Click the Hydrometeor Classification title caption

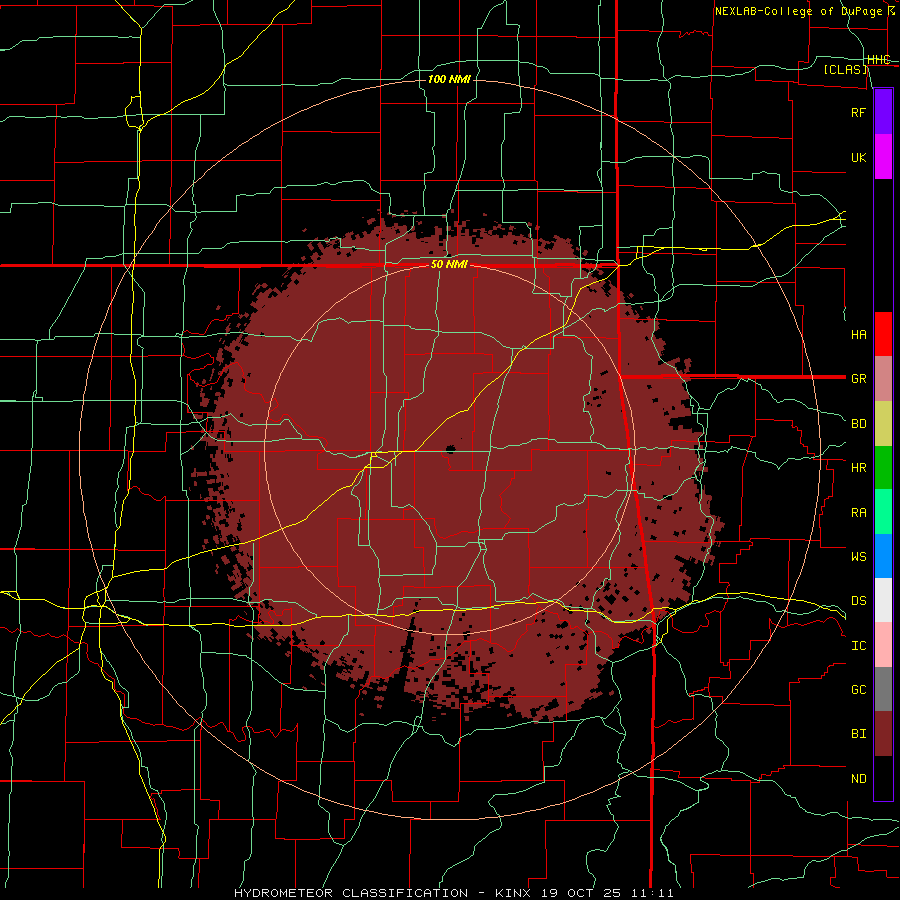(453, 893)
